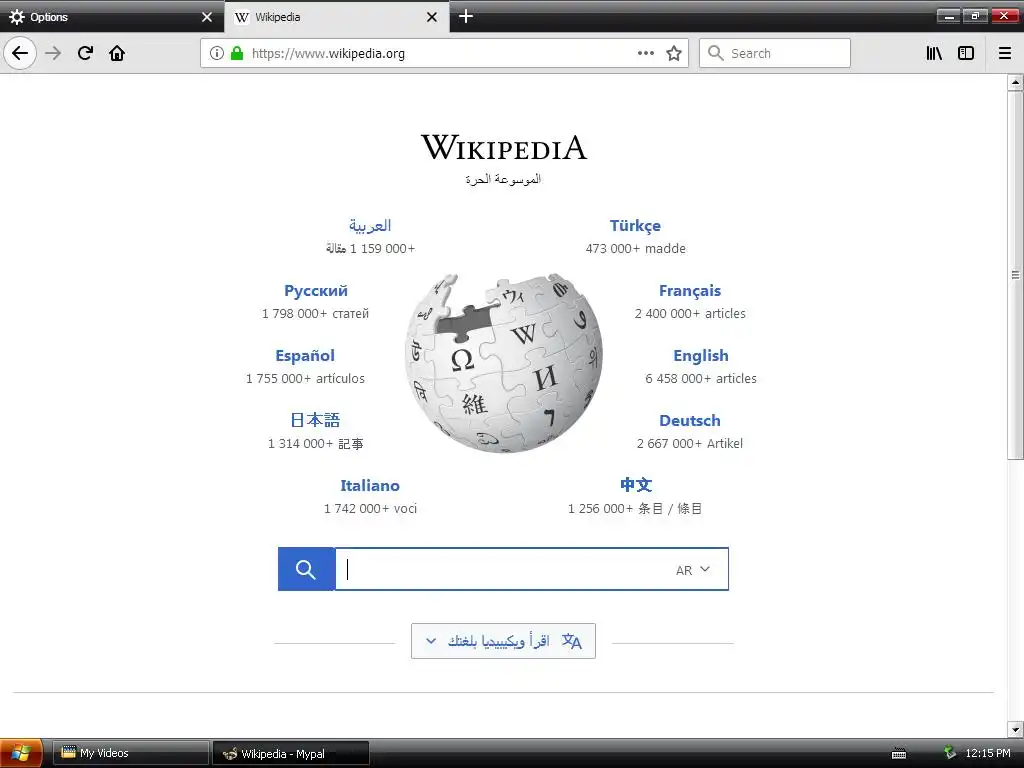Click the Arabic subtitle الموسوعة الحرة
1024x768 pixels.
[503, 179]
